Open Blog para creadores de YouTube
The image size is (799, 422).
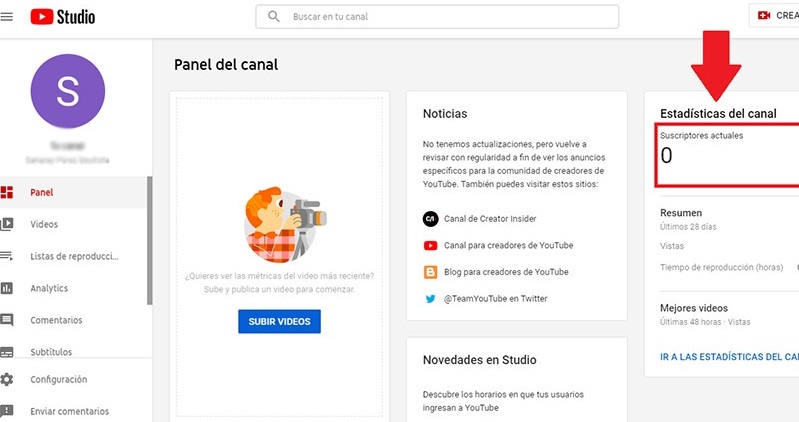click(506, 272)
